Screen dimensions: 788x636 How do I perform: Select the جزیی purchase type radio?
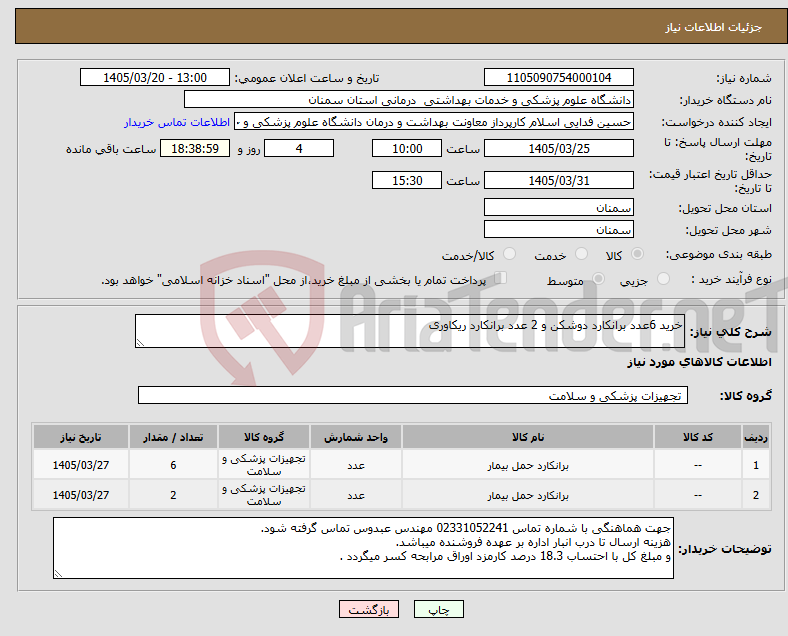click(663, 279)
